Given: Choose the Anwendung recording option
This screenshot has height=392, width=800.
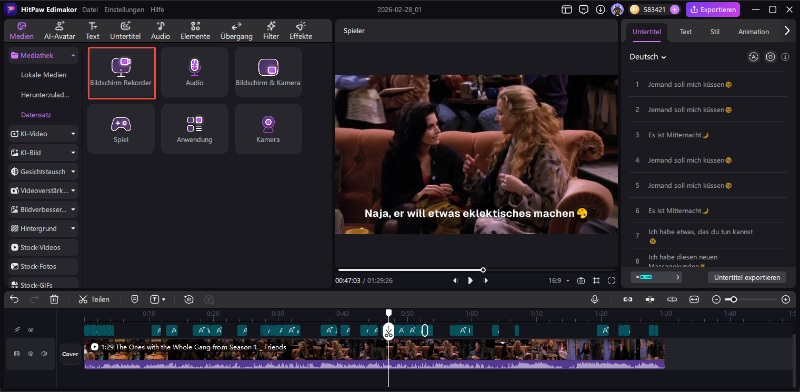Looking at the screenshot, I should coord(194,129).
